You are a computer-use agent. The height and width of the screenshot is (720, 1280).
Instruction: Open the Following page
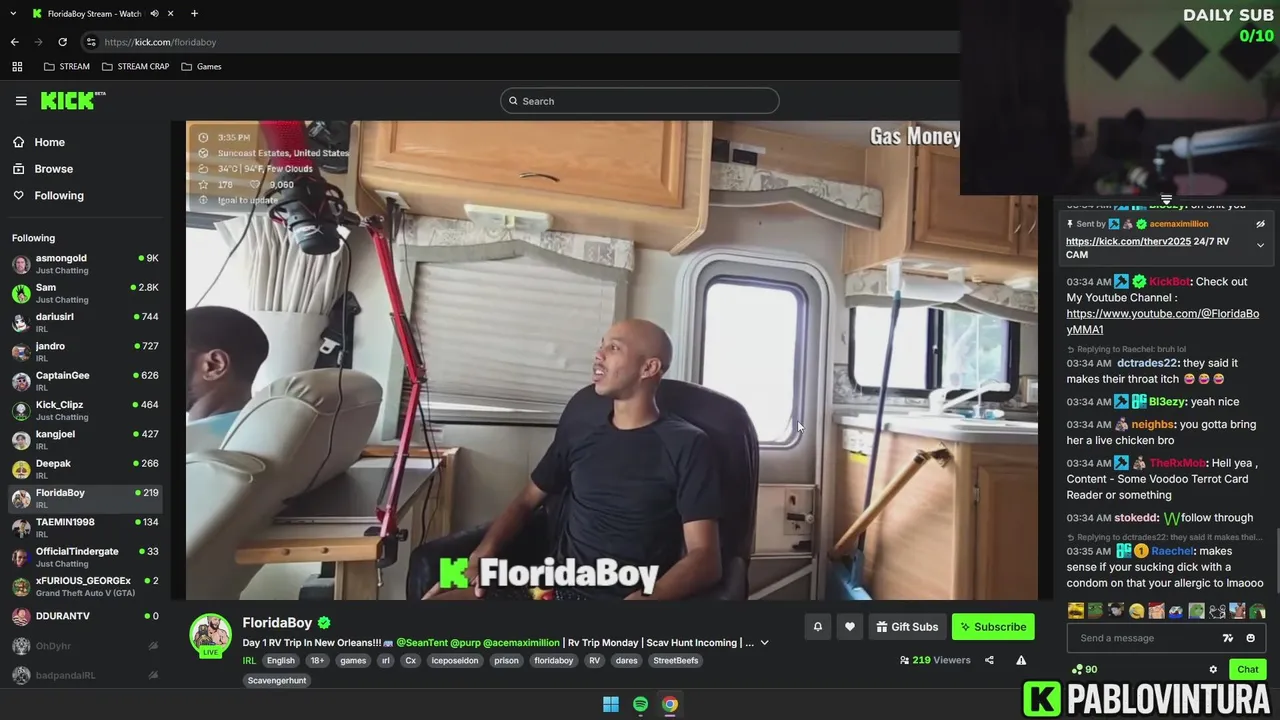click(x=48, y=196)
